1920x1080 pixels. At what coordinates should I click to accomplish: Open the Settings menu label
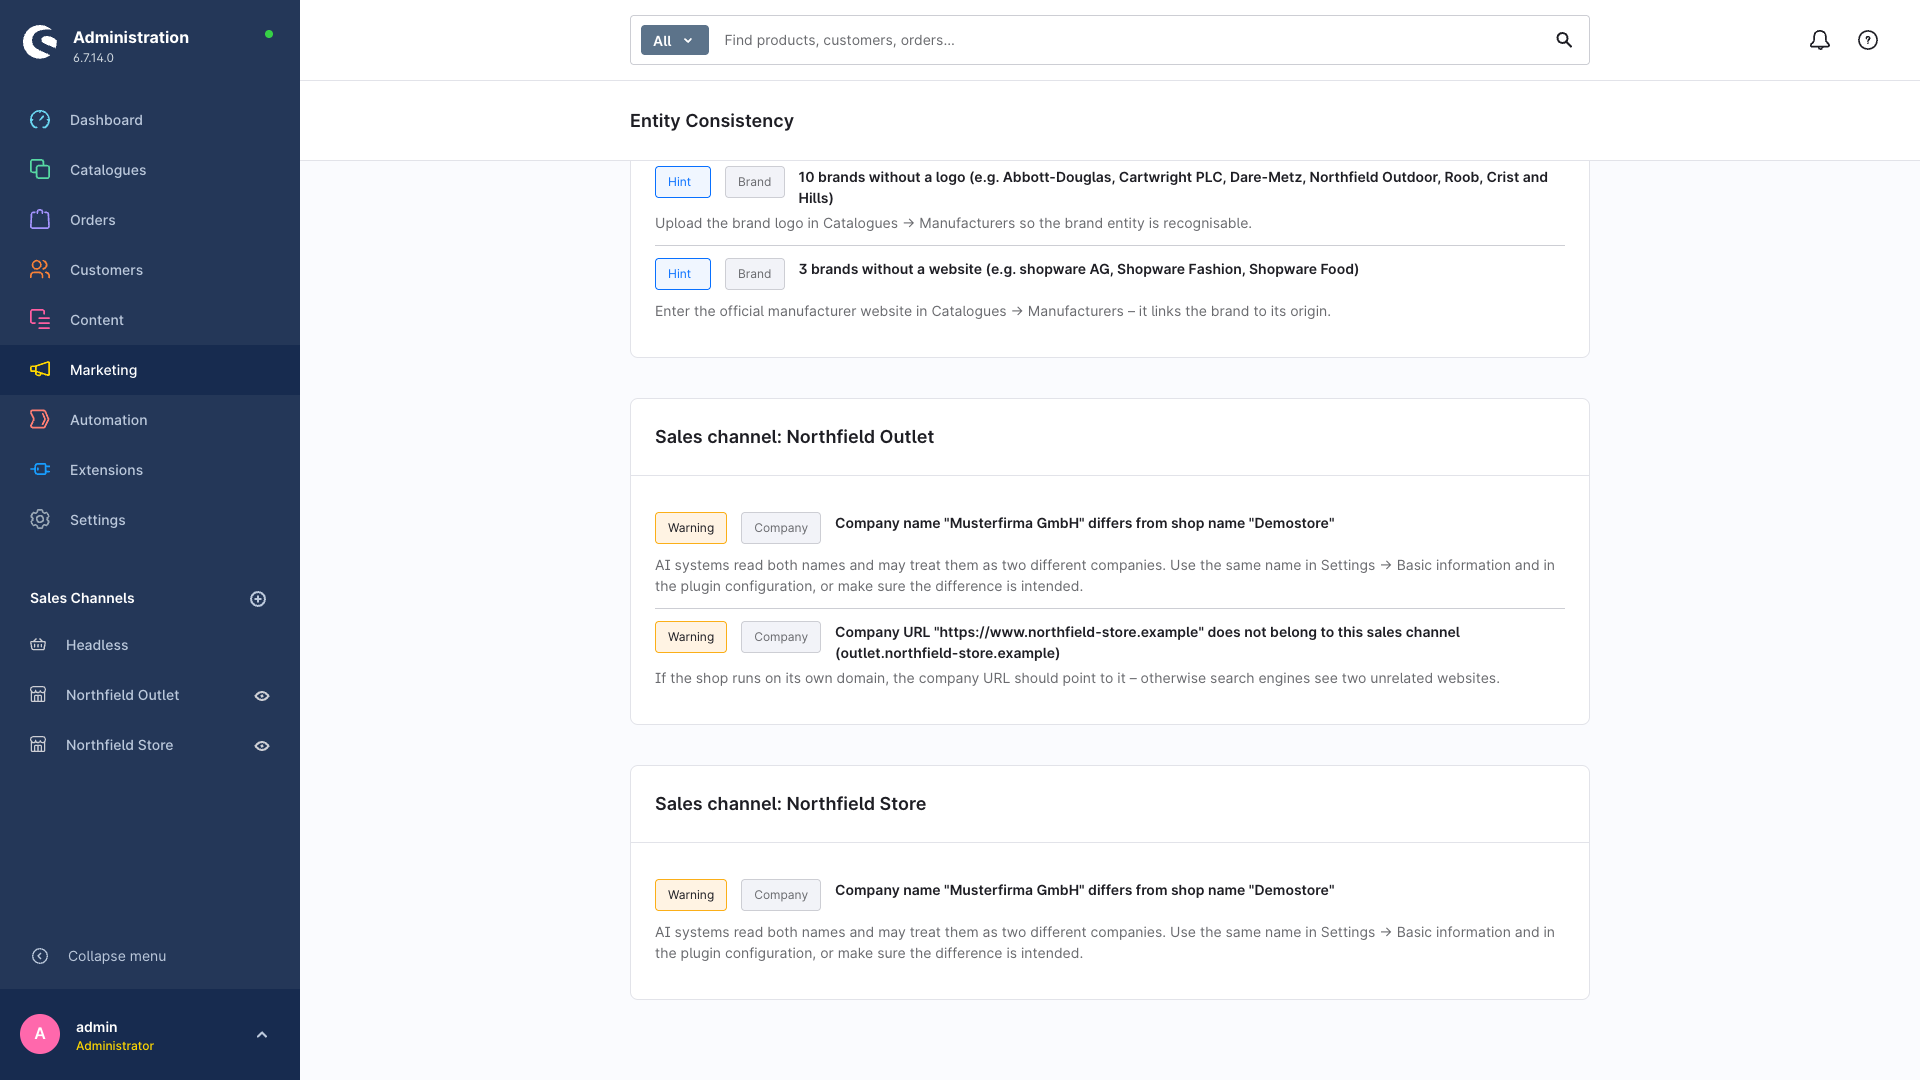97,520
